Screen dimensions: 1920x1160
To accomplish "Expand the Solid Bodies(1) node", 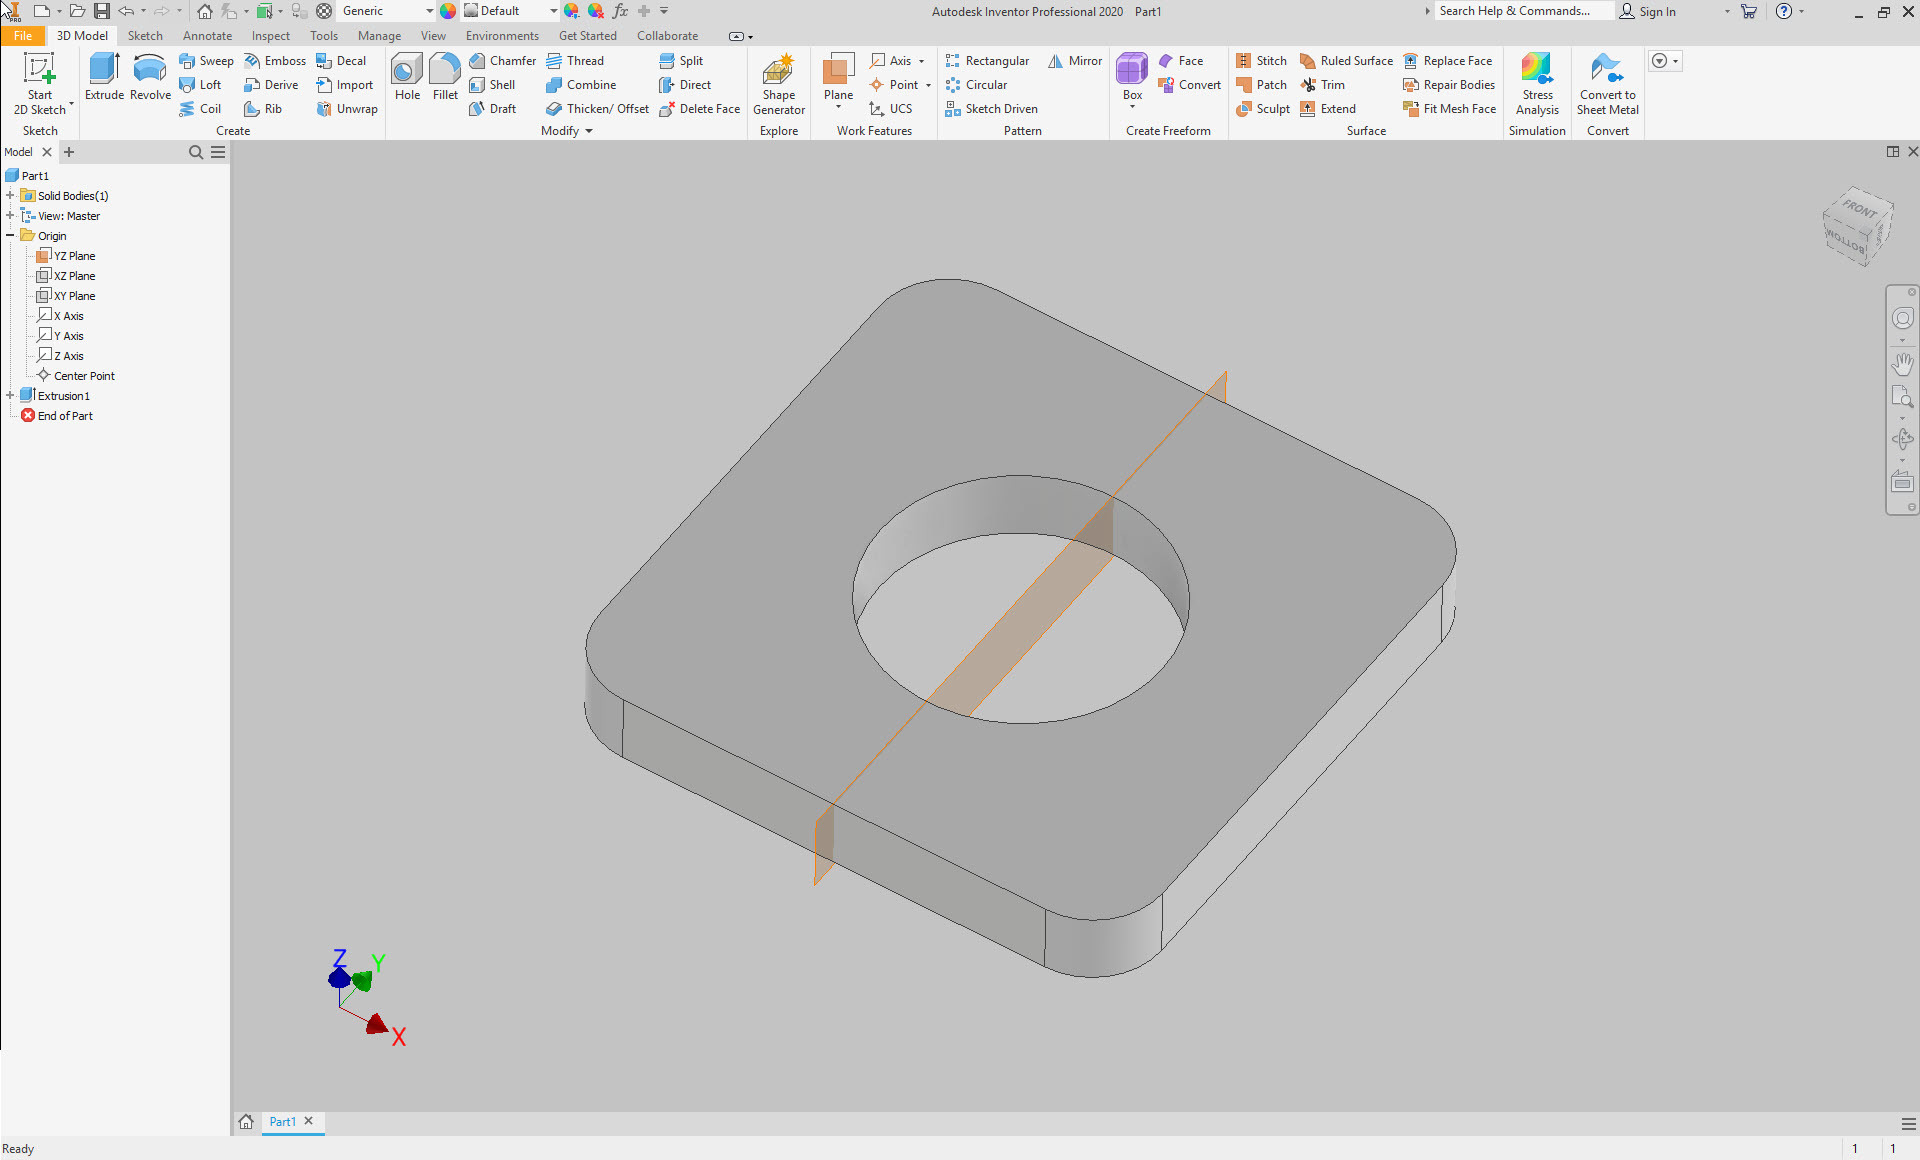I will [11, 195].
